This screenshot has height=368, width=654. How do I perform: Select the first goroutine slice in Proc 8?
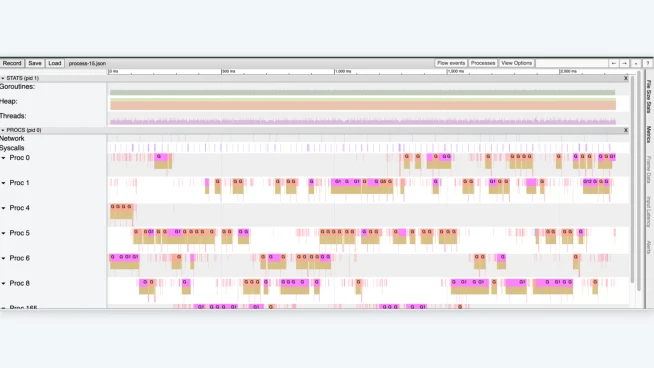pyautogui.click(x=144, y=282)
